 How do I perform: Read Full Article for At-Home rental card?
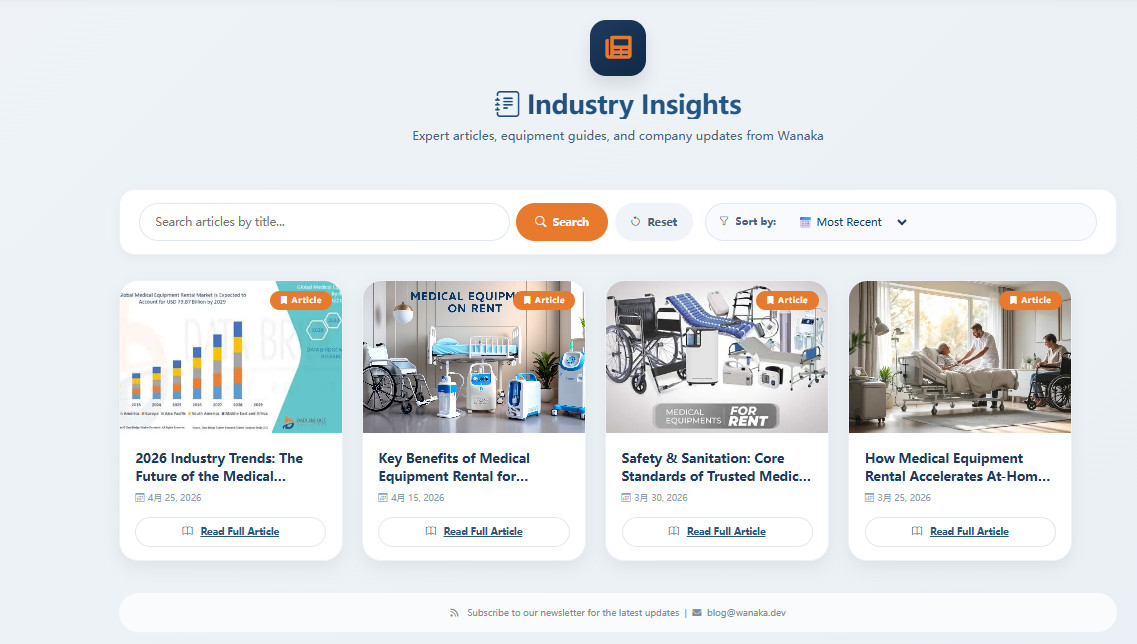(x=960, y=532)
